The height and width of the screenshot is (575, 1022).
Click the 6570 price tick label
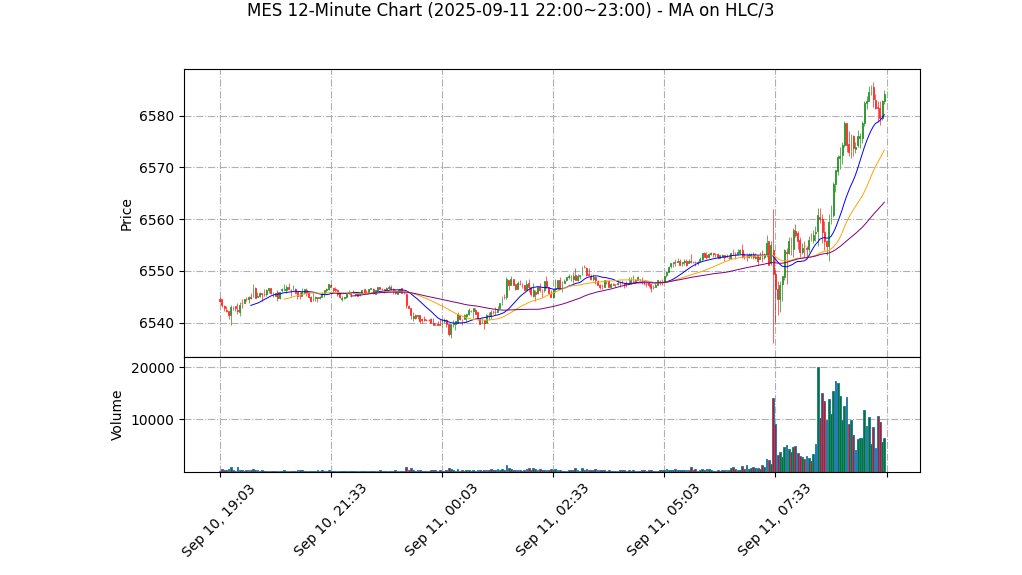[157, 168]
